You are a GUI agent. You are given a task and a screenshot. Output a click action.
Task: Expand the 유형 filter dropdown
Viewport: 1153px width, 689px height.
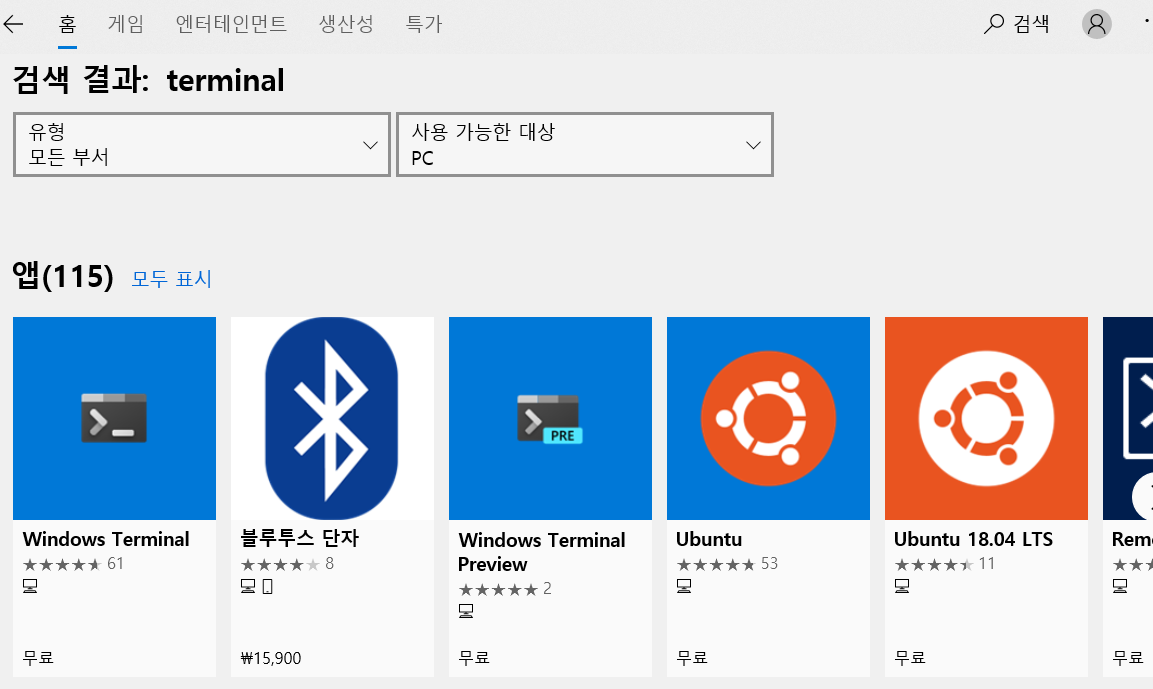click(x=201, y=144)
